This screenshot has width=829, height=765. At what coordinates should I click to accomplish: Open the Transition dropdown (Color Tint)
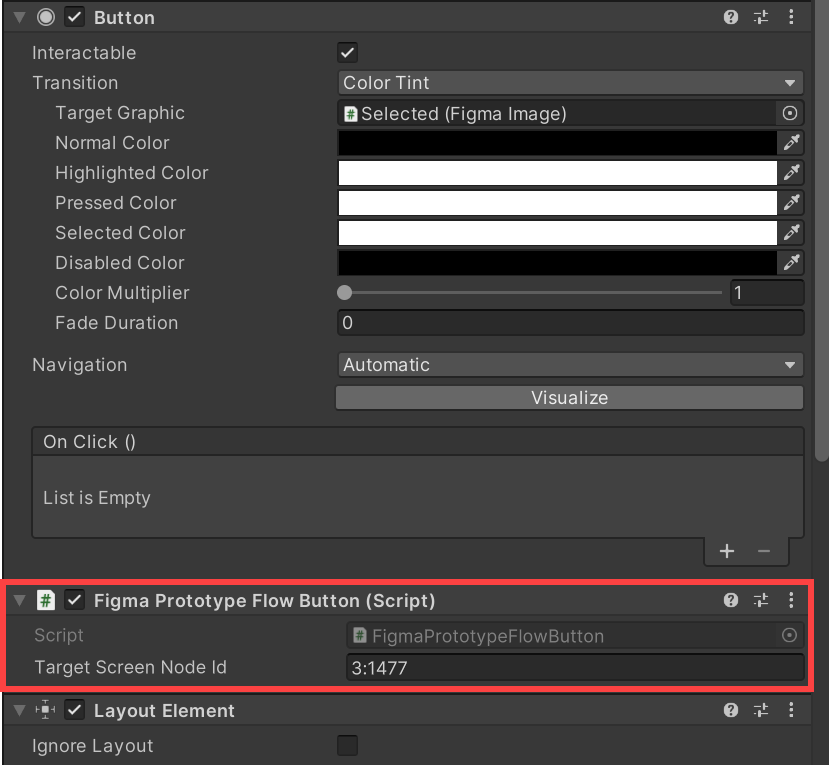coord(570,83)
